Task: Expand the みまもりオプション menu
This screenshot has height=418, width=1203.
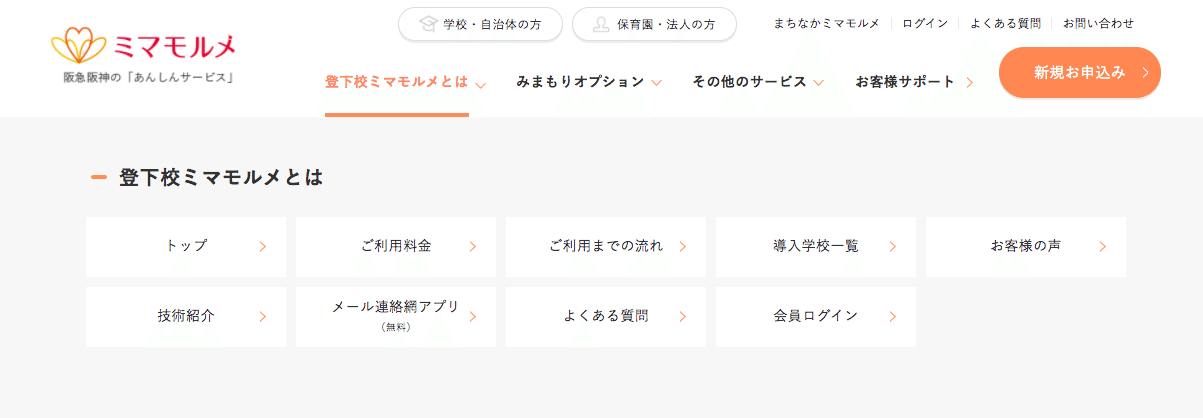Action: click(590, 82)
